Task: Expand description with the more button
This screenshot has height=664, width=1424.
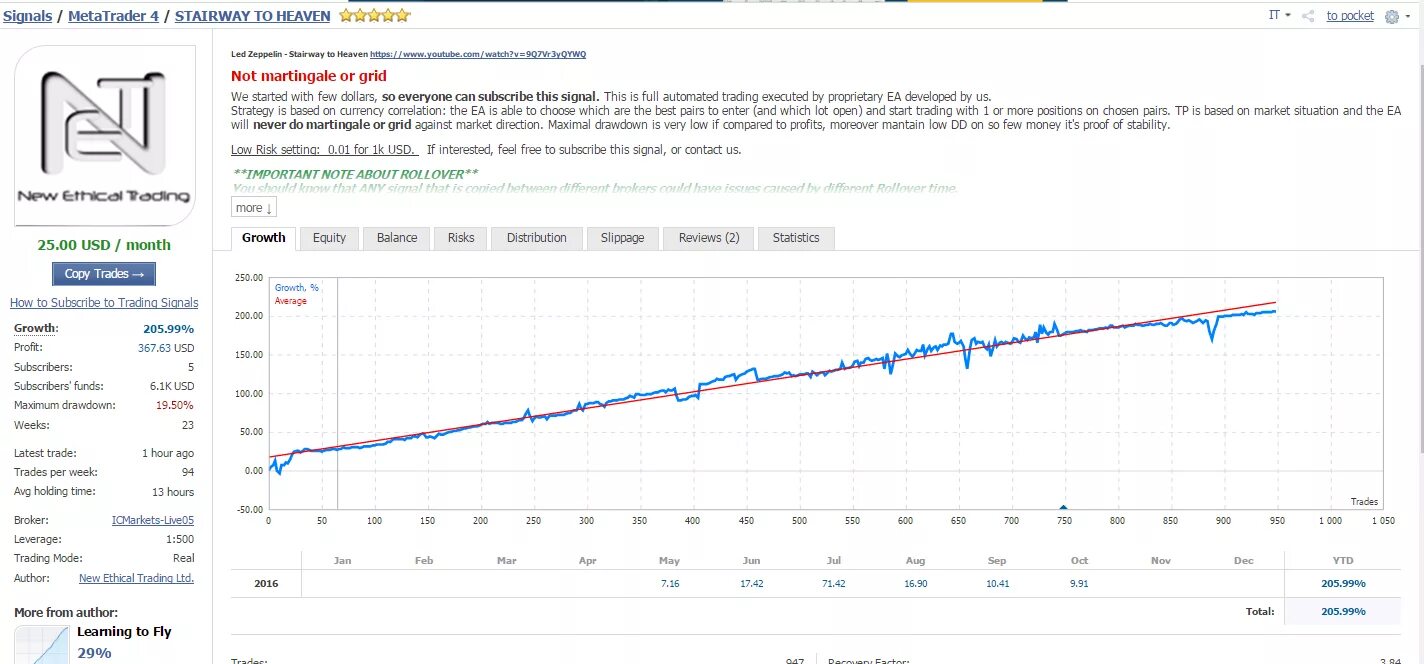Action: click(254, 208)
